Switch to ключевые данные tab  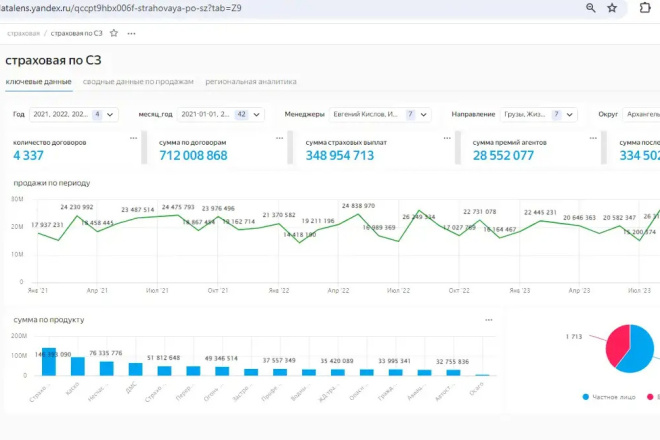click(39, 82)
